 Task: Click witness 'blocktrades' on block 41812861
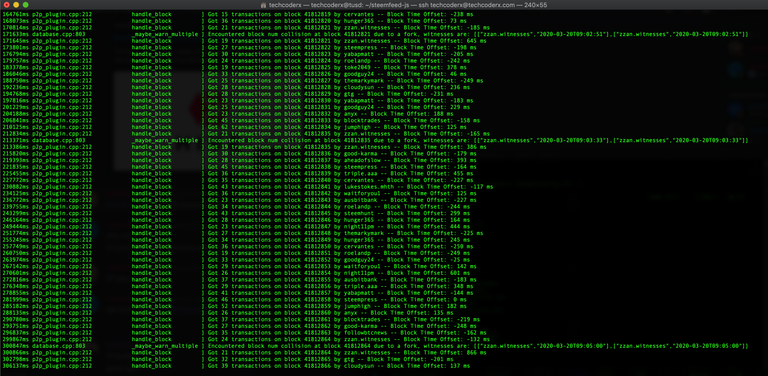point(362,319)
